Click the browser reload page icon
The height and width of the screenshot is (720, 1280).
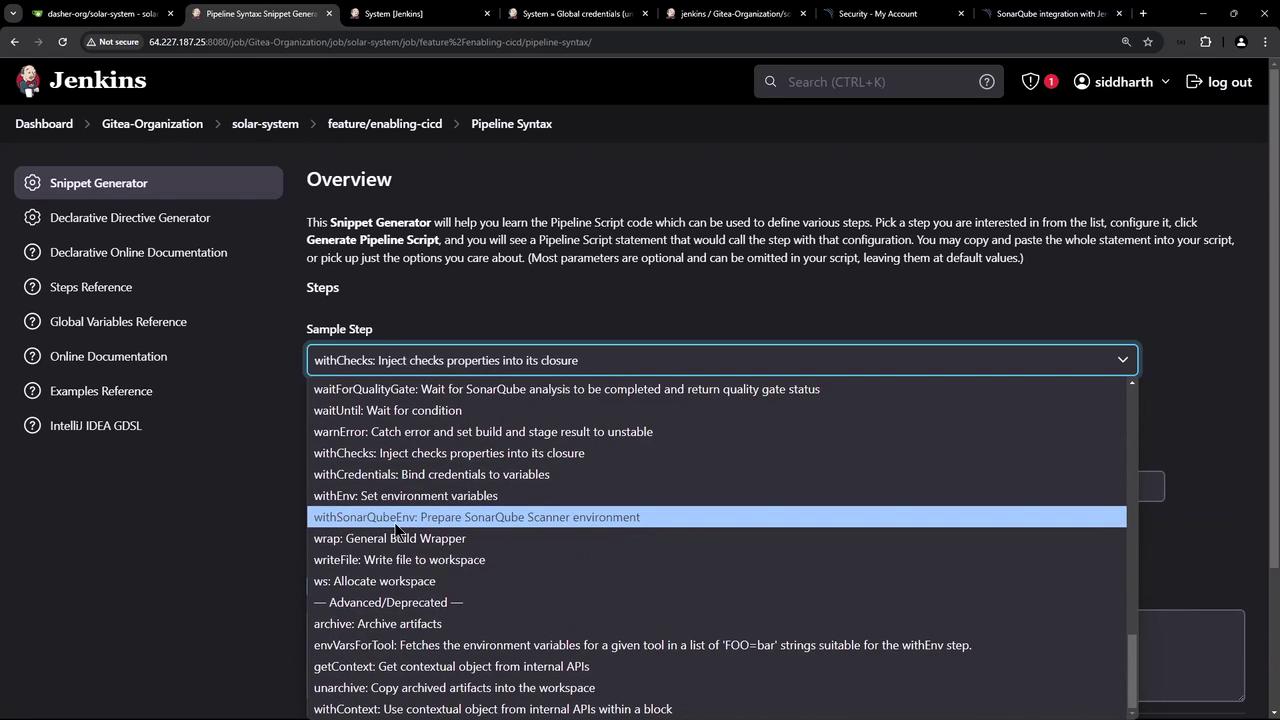pyautogui.click(x=62, y=42)
